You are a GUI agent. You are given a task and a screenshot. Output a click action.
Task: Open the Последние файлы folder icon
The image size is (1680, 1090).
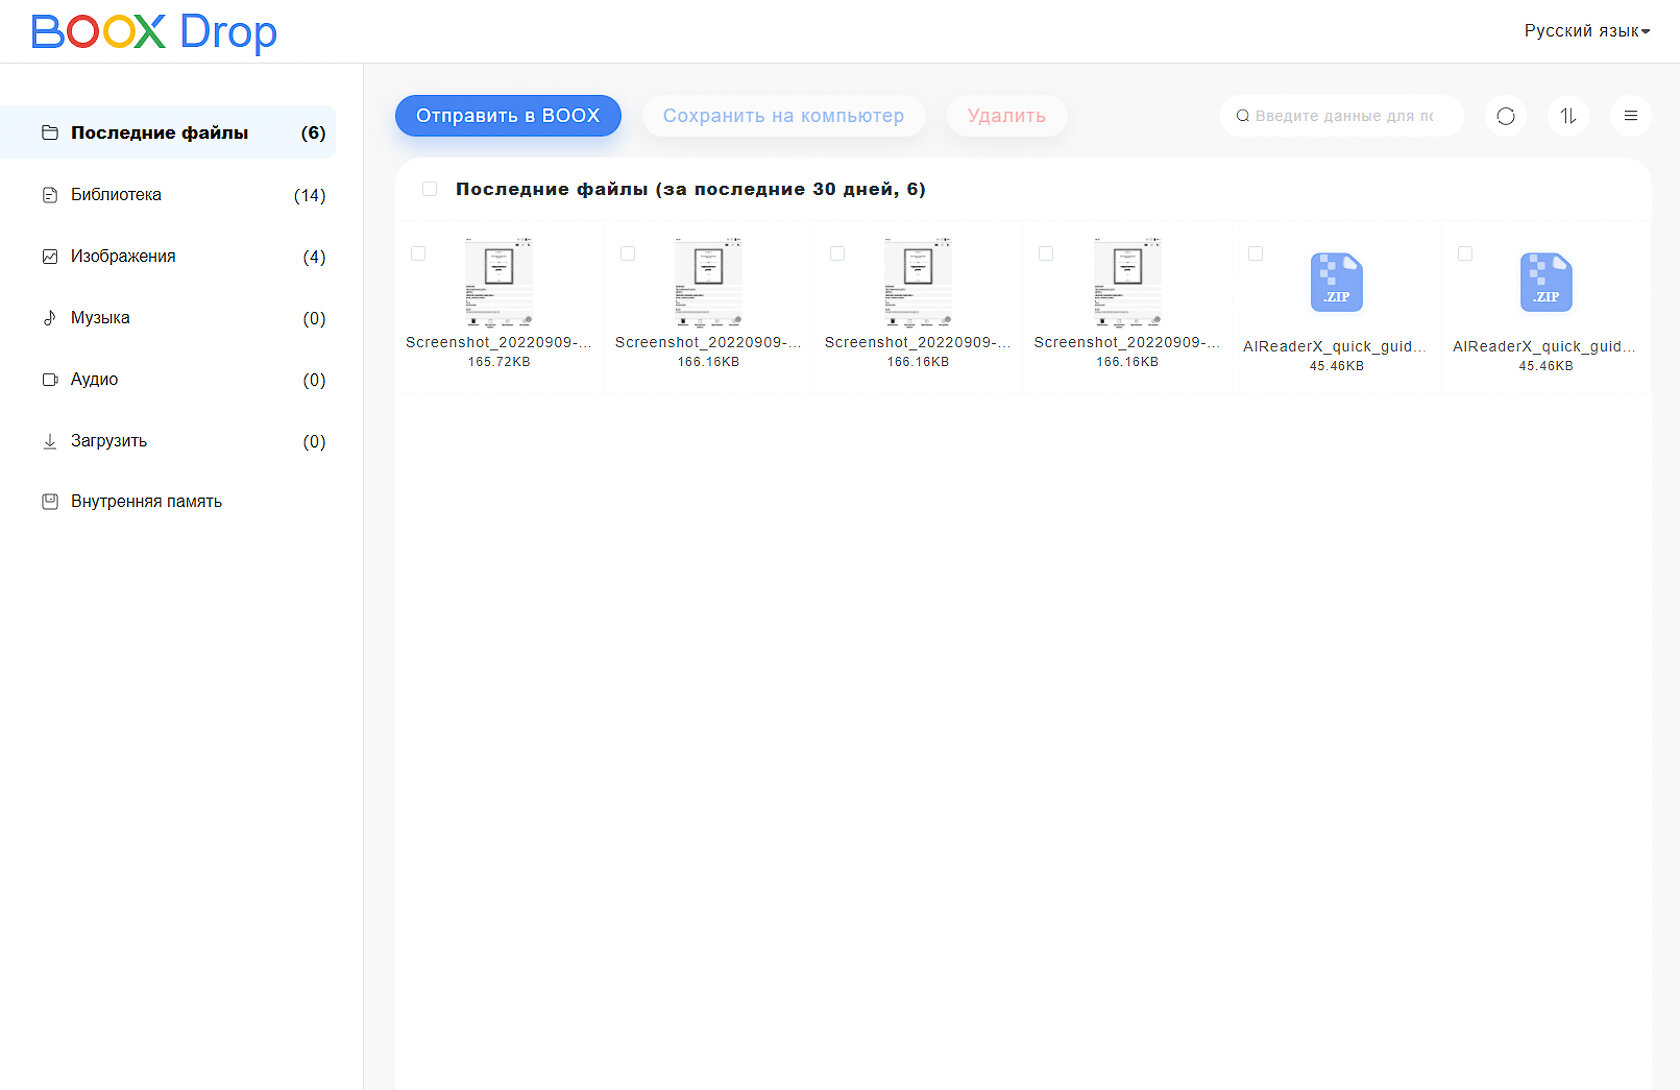(x=49, y=132)
